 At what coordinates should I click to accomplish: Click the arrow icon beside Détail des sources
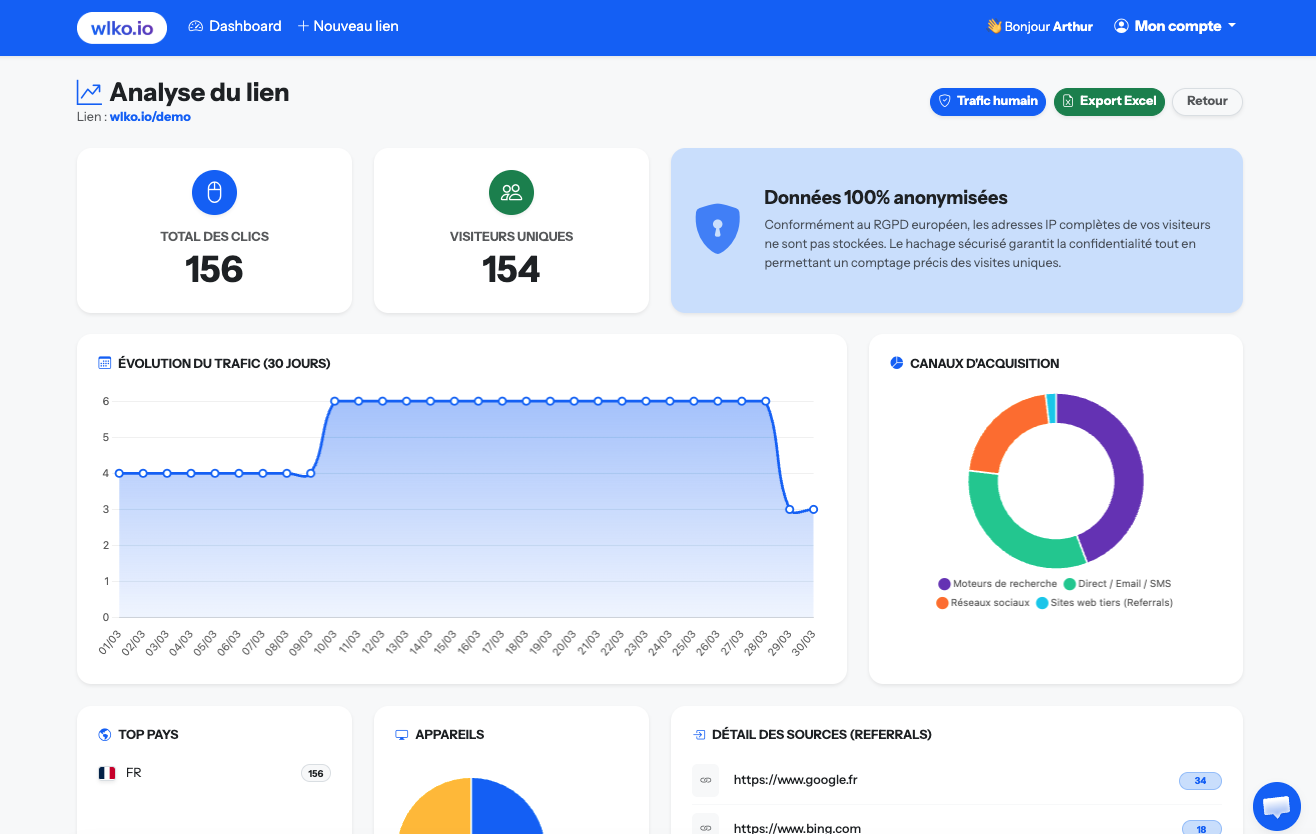click(699, 734)
